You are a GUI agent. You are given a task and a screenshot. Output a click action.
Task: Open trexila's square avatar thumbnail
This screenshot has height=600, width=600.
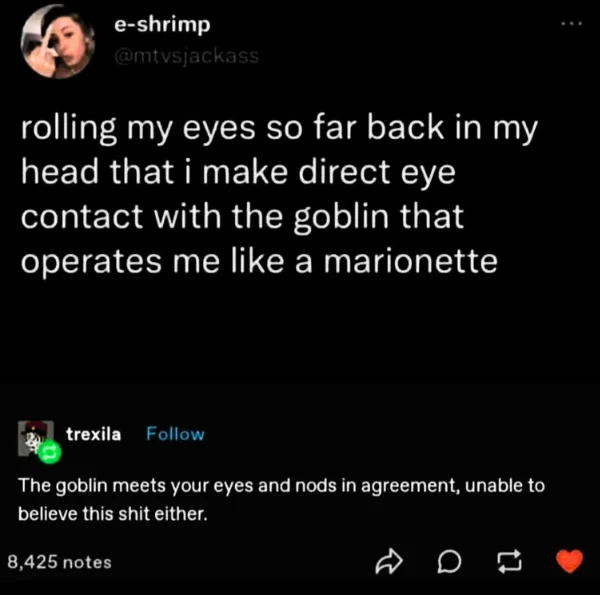(36, 438)
